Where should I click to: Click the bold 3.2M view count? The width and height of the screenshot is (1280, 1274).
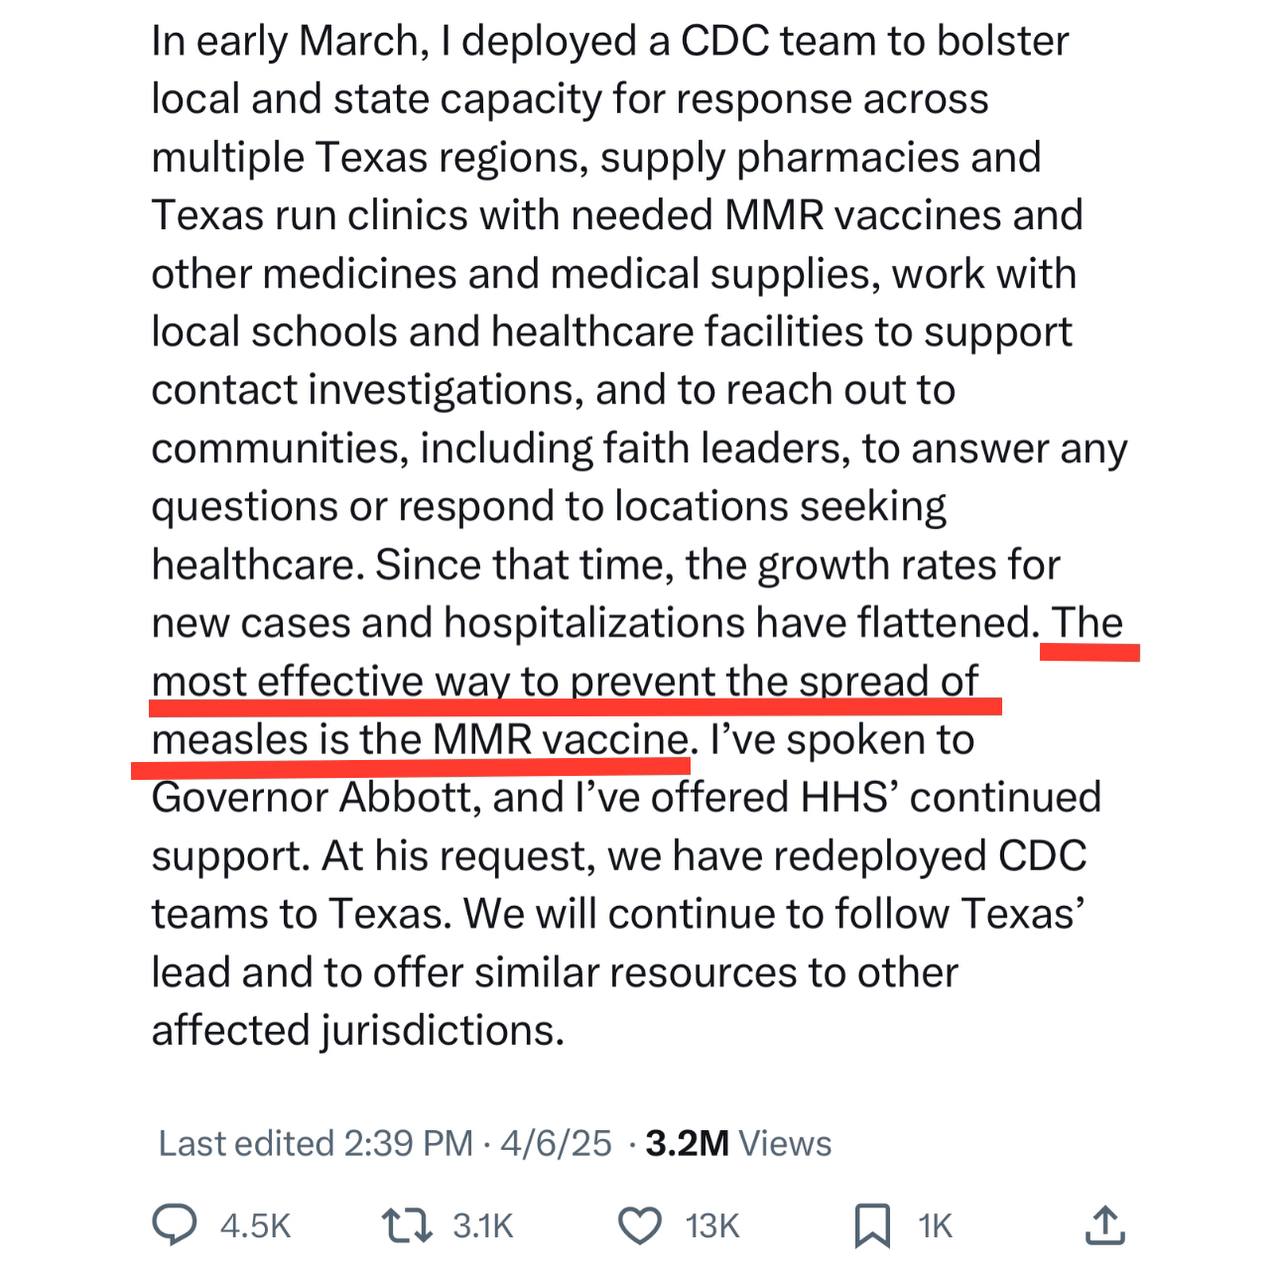pyautogui.click(x=687, y=1143)
